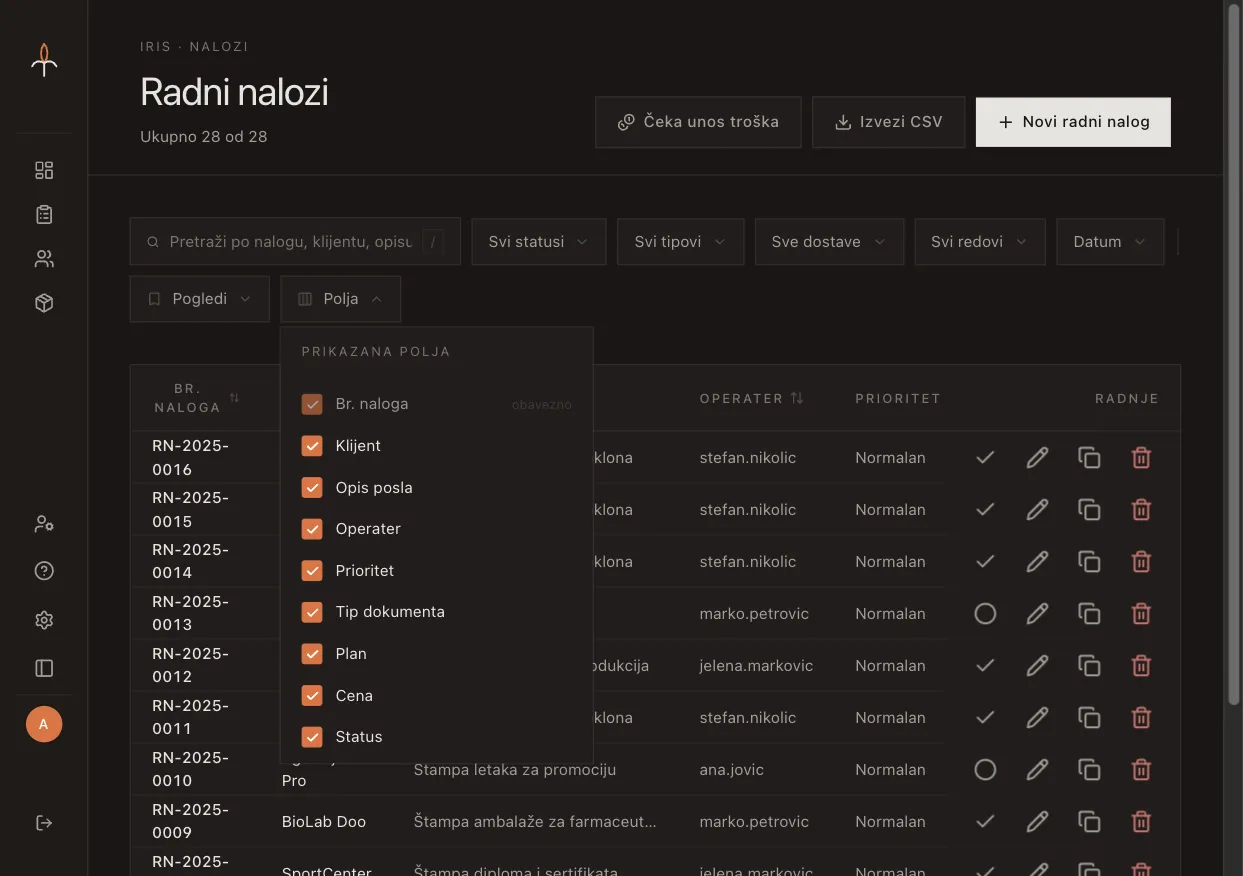This screenshot has height=876, width=1243.
Task: Click the Čeka unos troška button
Action: 698,122
